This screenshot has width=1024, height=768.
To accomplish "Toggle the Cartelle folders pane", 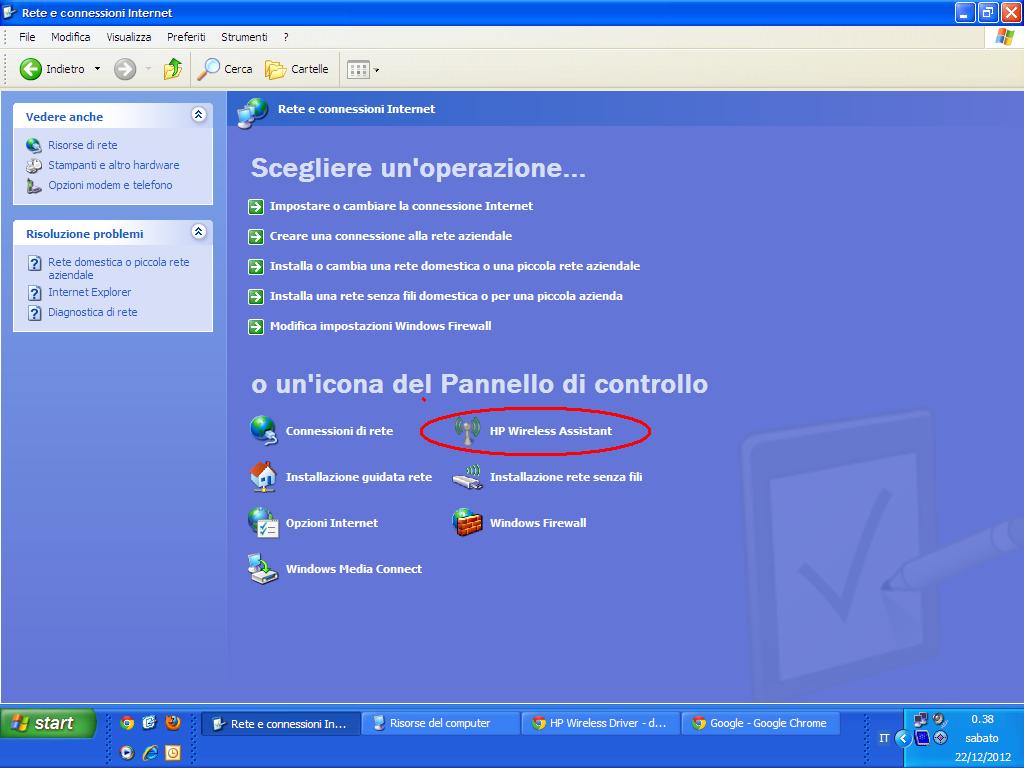I will click(297, 69).
